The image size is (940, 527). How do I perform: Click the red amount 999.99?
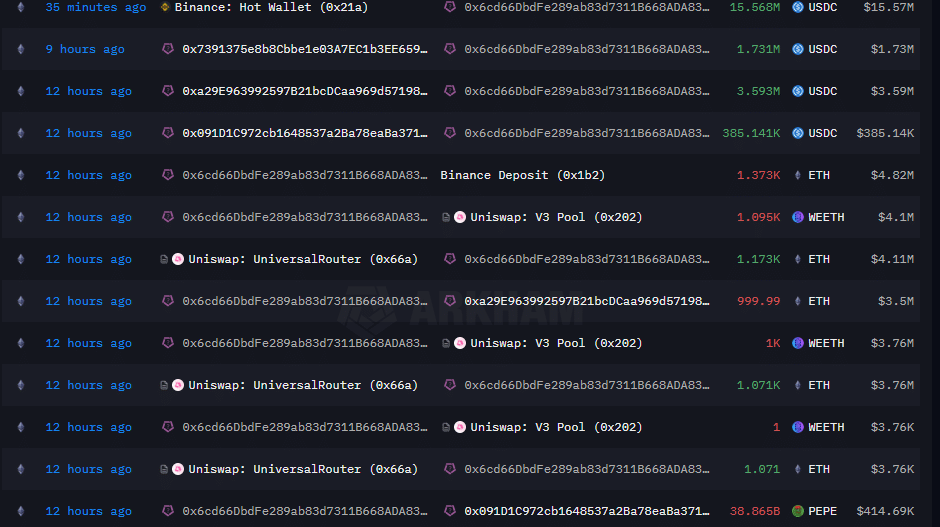tap(758, 301)
